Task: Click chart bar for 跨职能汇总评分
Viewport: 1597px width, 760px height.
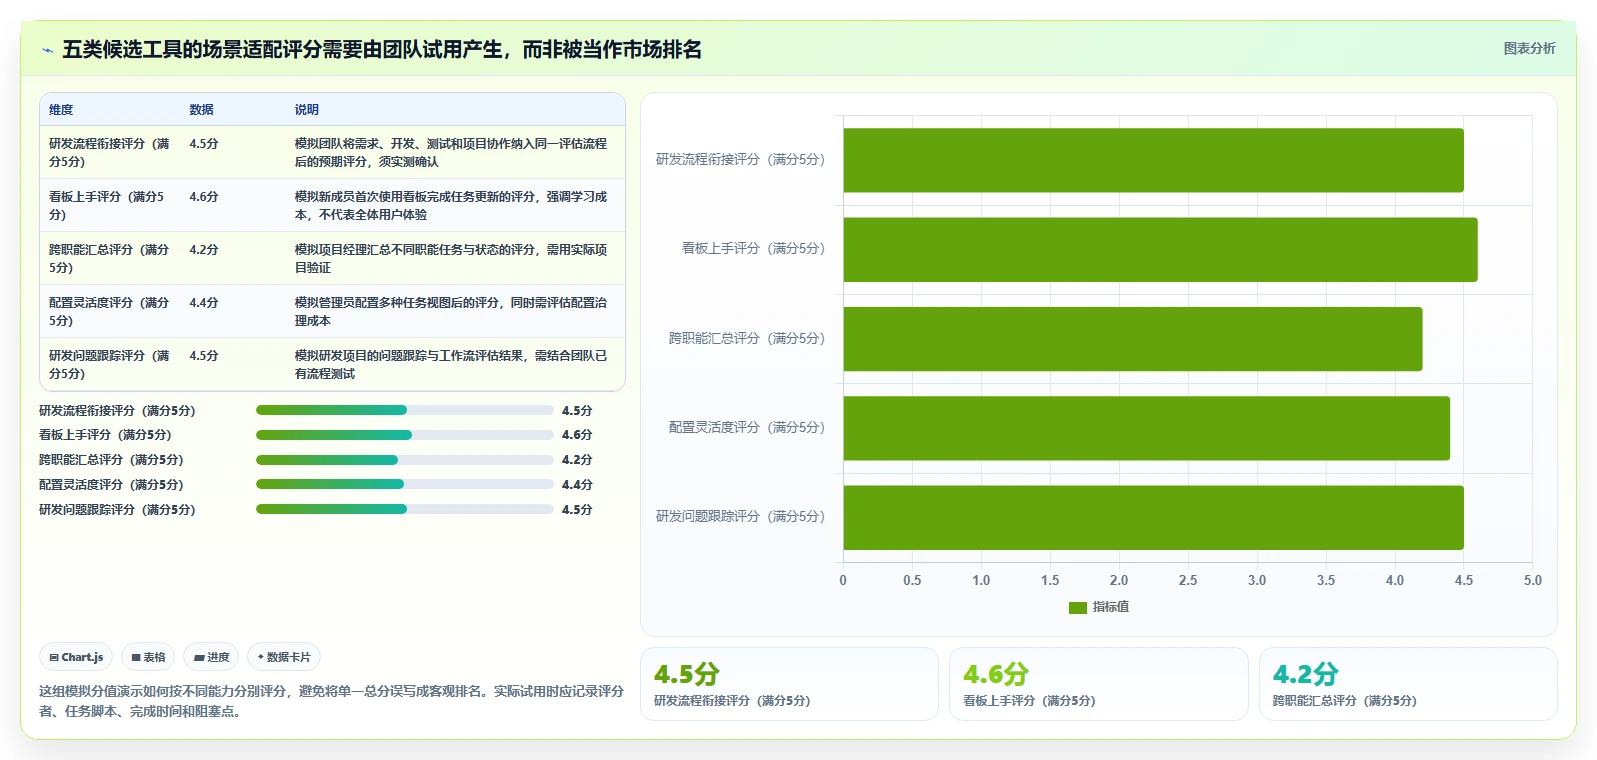Action: click(x=1132, y=339)
